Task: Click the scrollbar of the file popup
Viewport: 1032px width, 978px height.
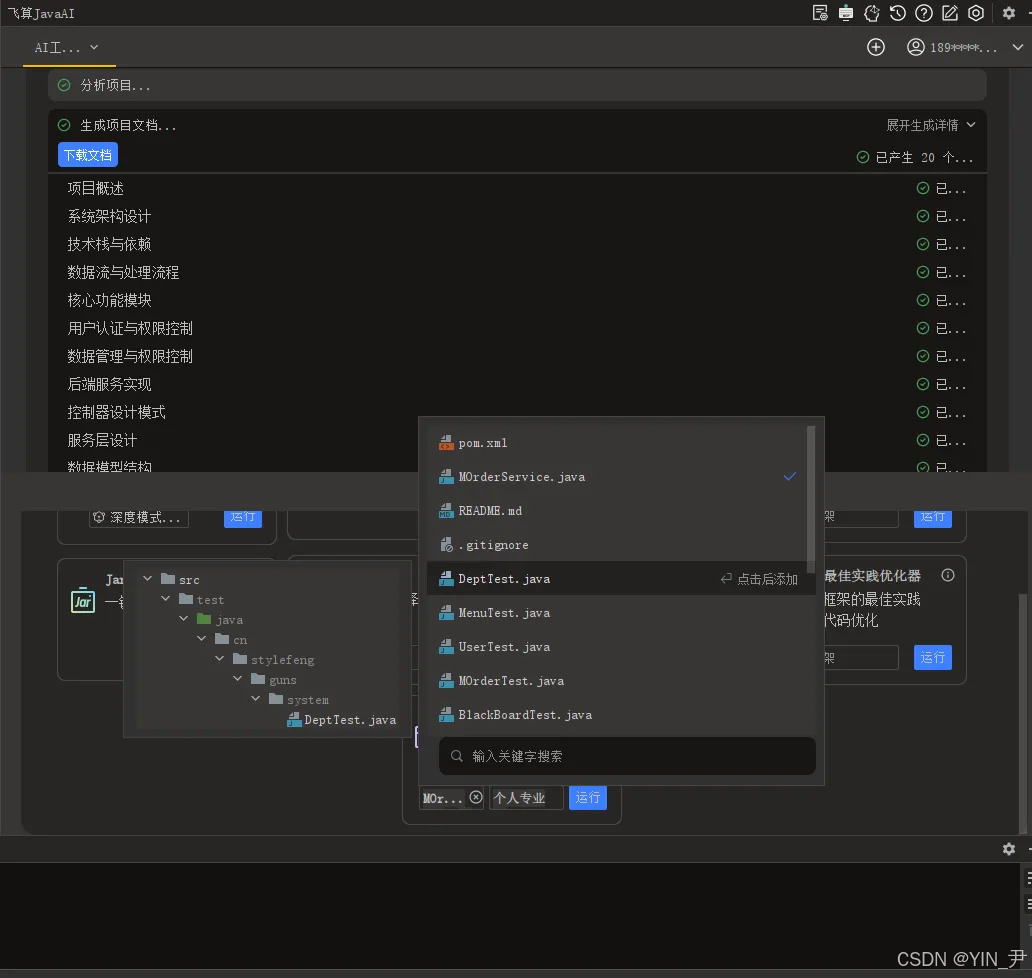Action: tap(811, 500)
